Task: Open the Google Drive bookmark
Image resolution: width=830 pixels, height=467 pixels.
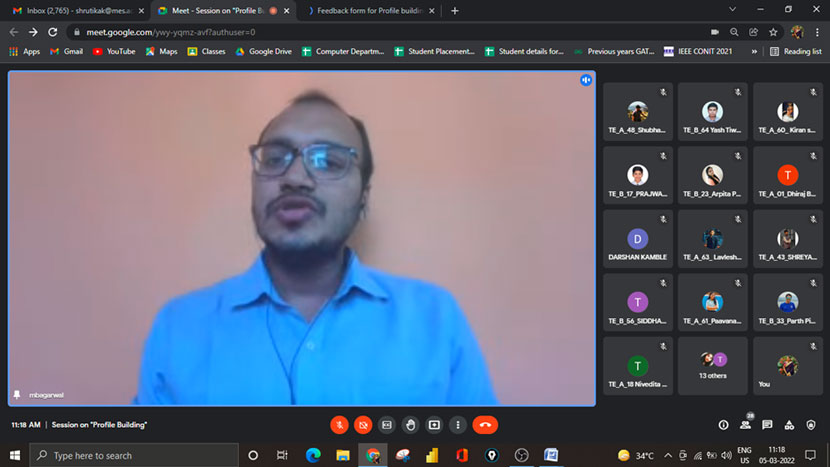Action: pyautogui.click(x=264, y=51)
